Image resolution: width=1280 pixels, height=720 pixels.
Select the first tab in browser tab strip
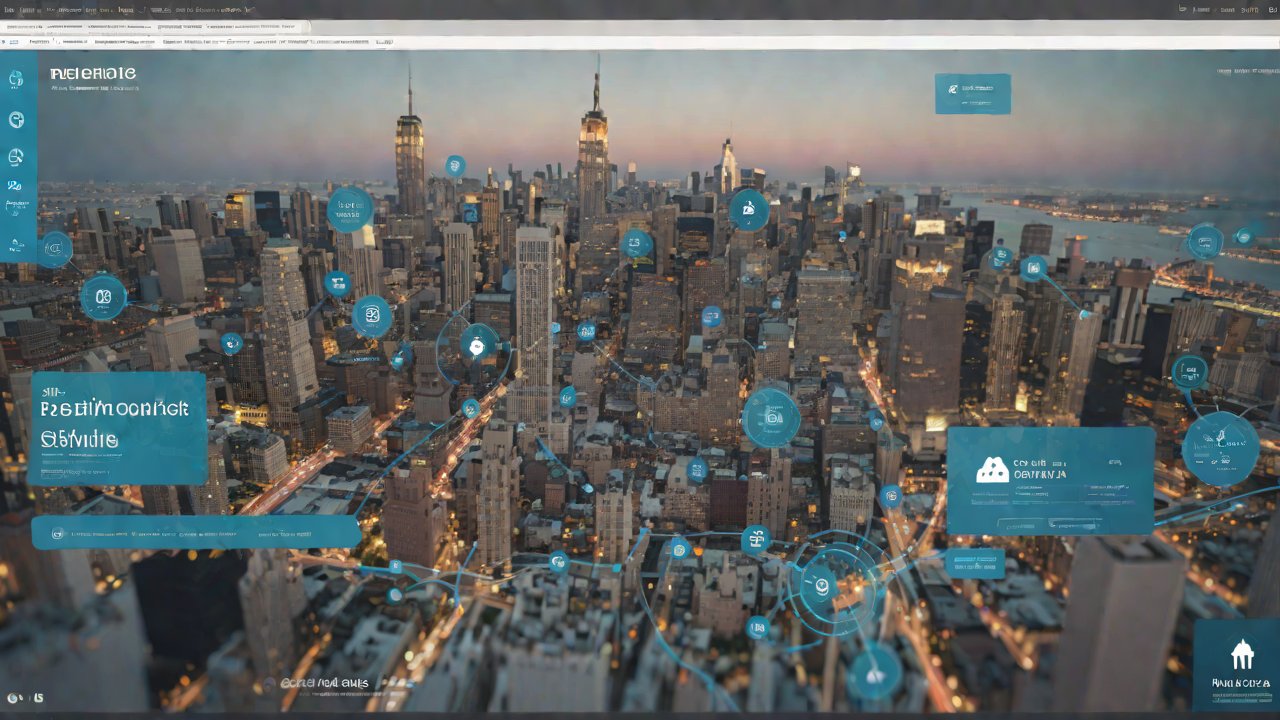tap(38, 27)
